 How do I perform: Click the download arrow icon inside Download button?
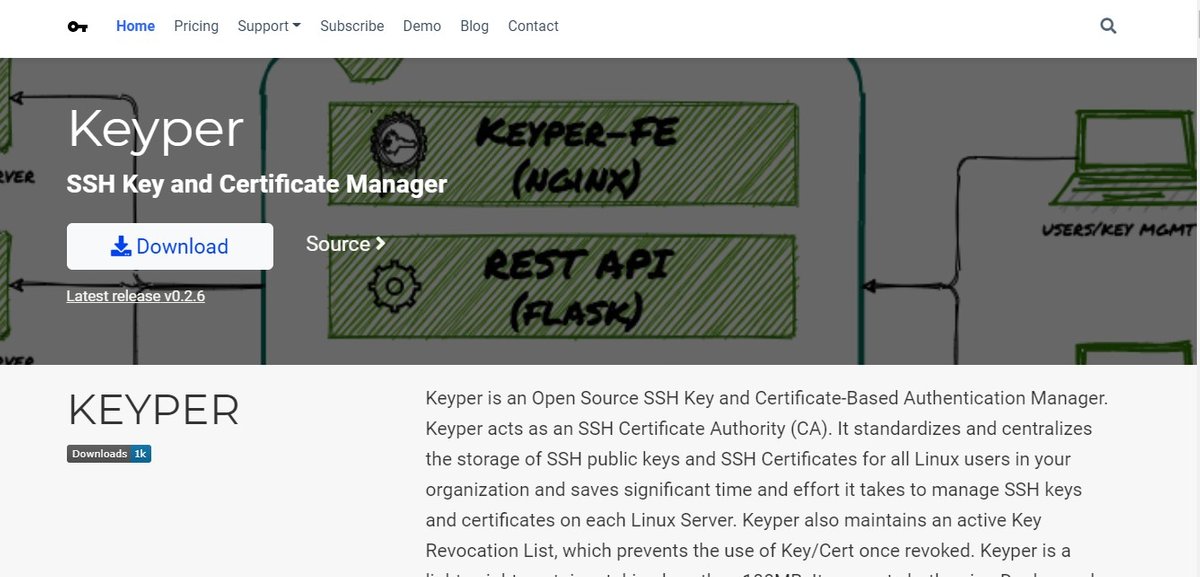click(121, 245)
